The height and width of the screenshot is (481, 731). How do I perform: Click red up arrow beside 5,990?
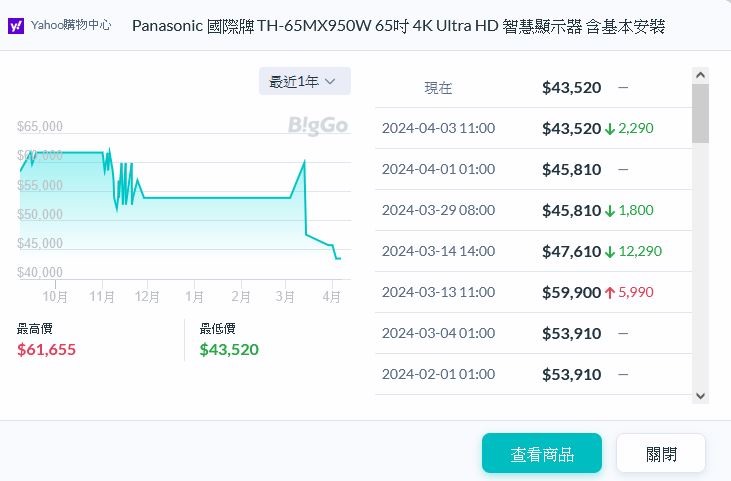click(610, 293)
